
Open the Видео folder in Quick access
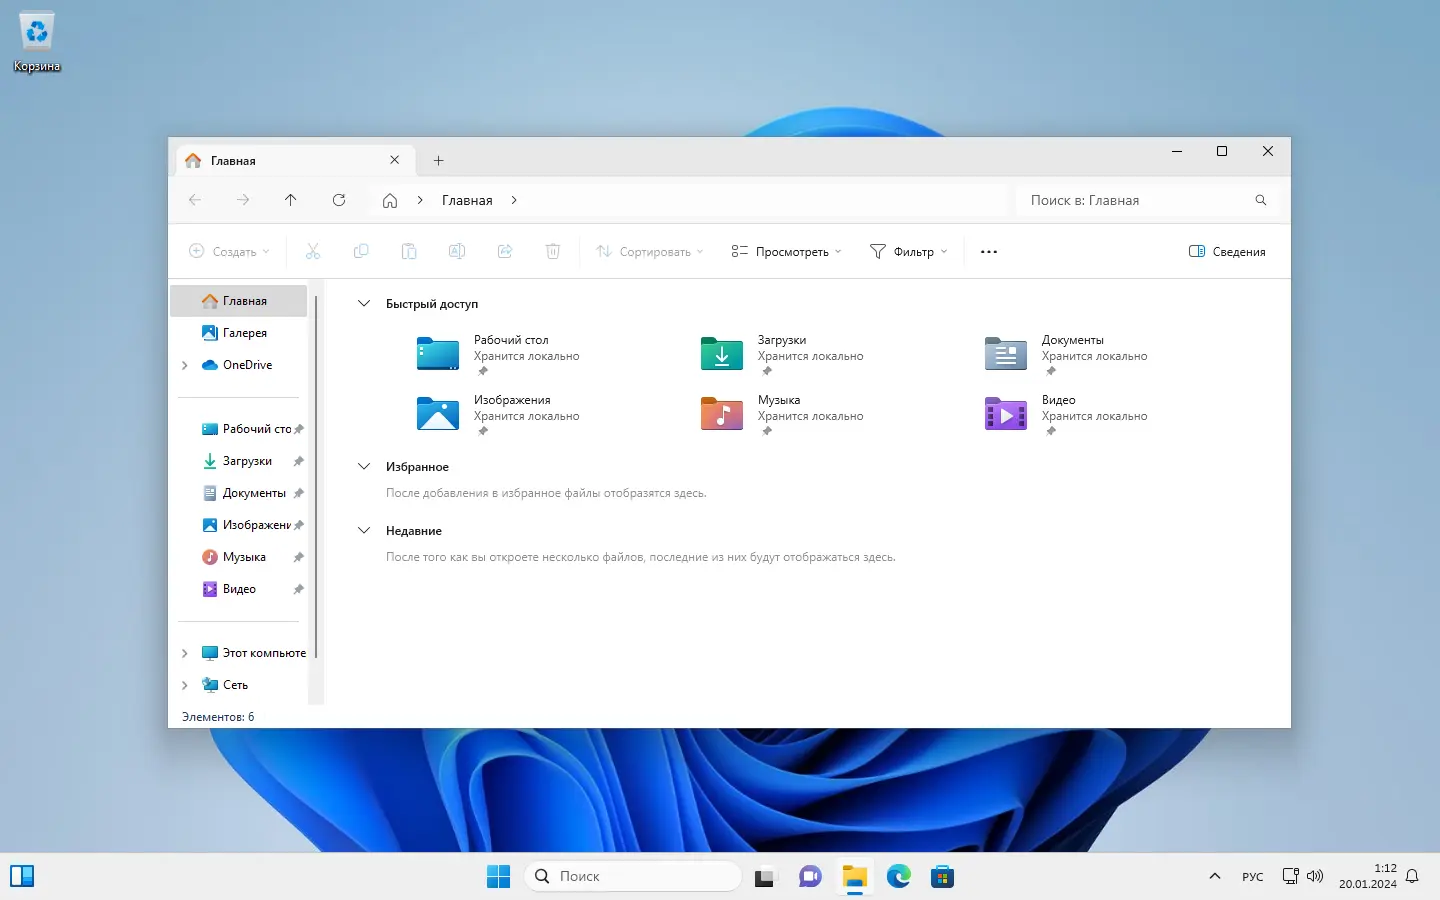(1006, 414)
